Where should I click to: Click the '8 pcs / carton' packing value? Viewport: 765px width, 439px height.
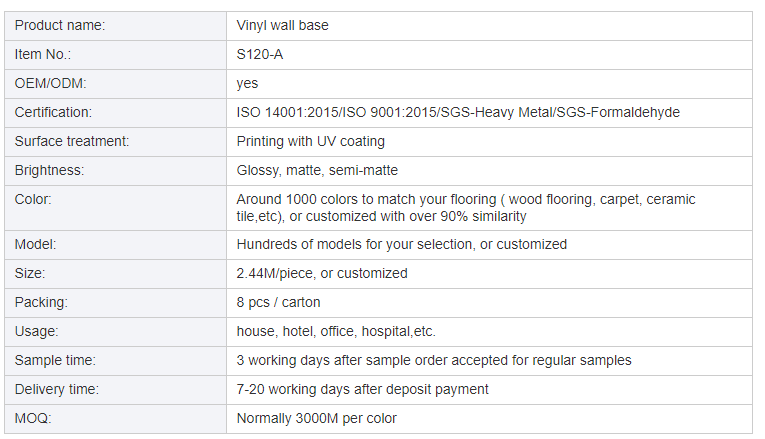pyautogui.click(x=278, y=302)
